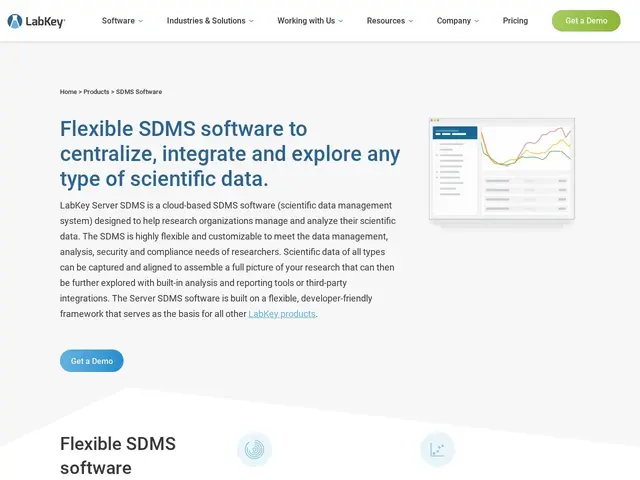Click the scatter plot feature icon
This screenshot has height=480, width=640.
click(437, 449)
